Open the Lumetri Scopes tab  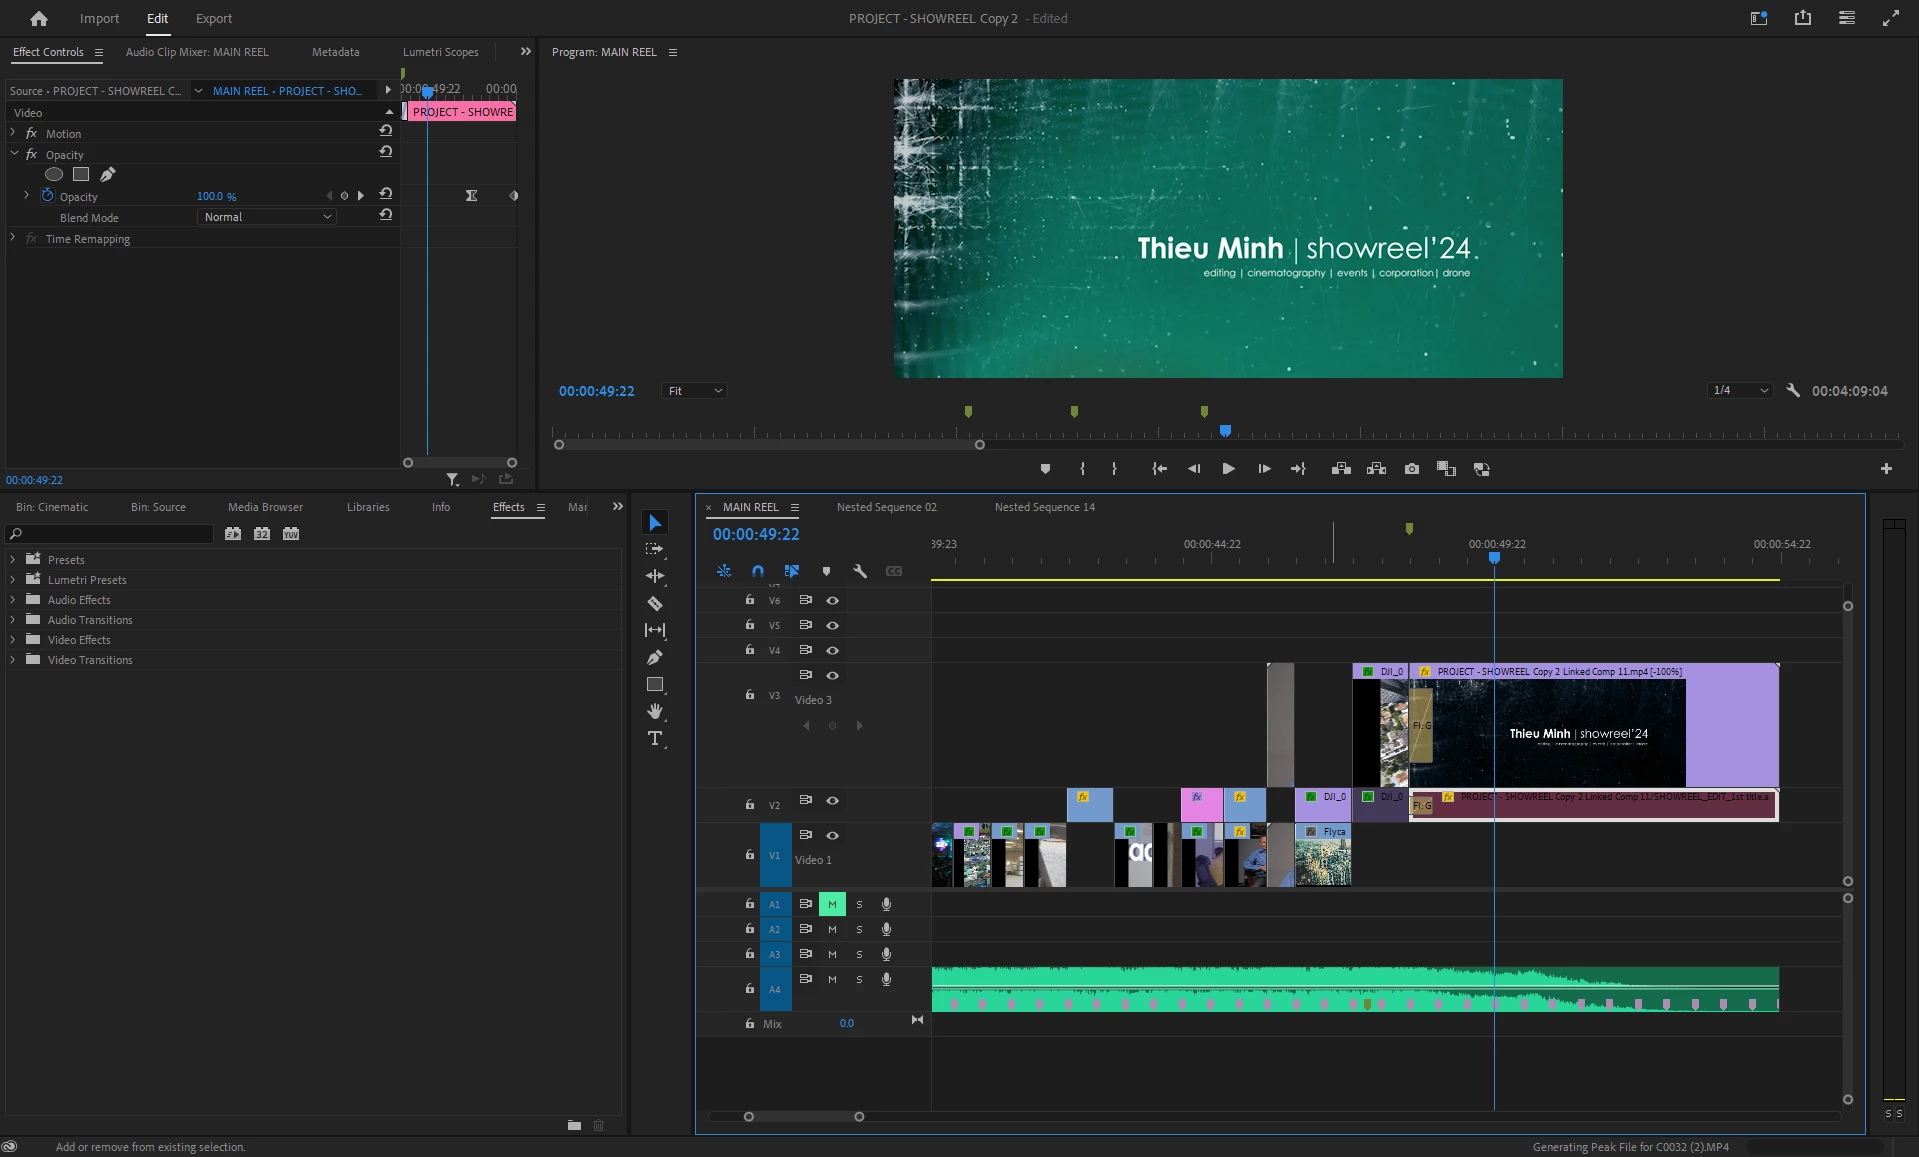click(441, 52)
